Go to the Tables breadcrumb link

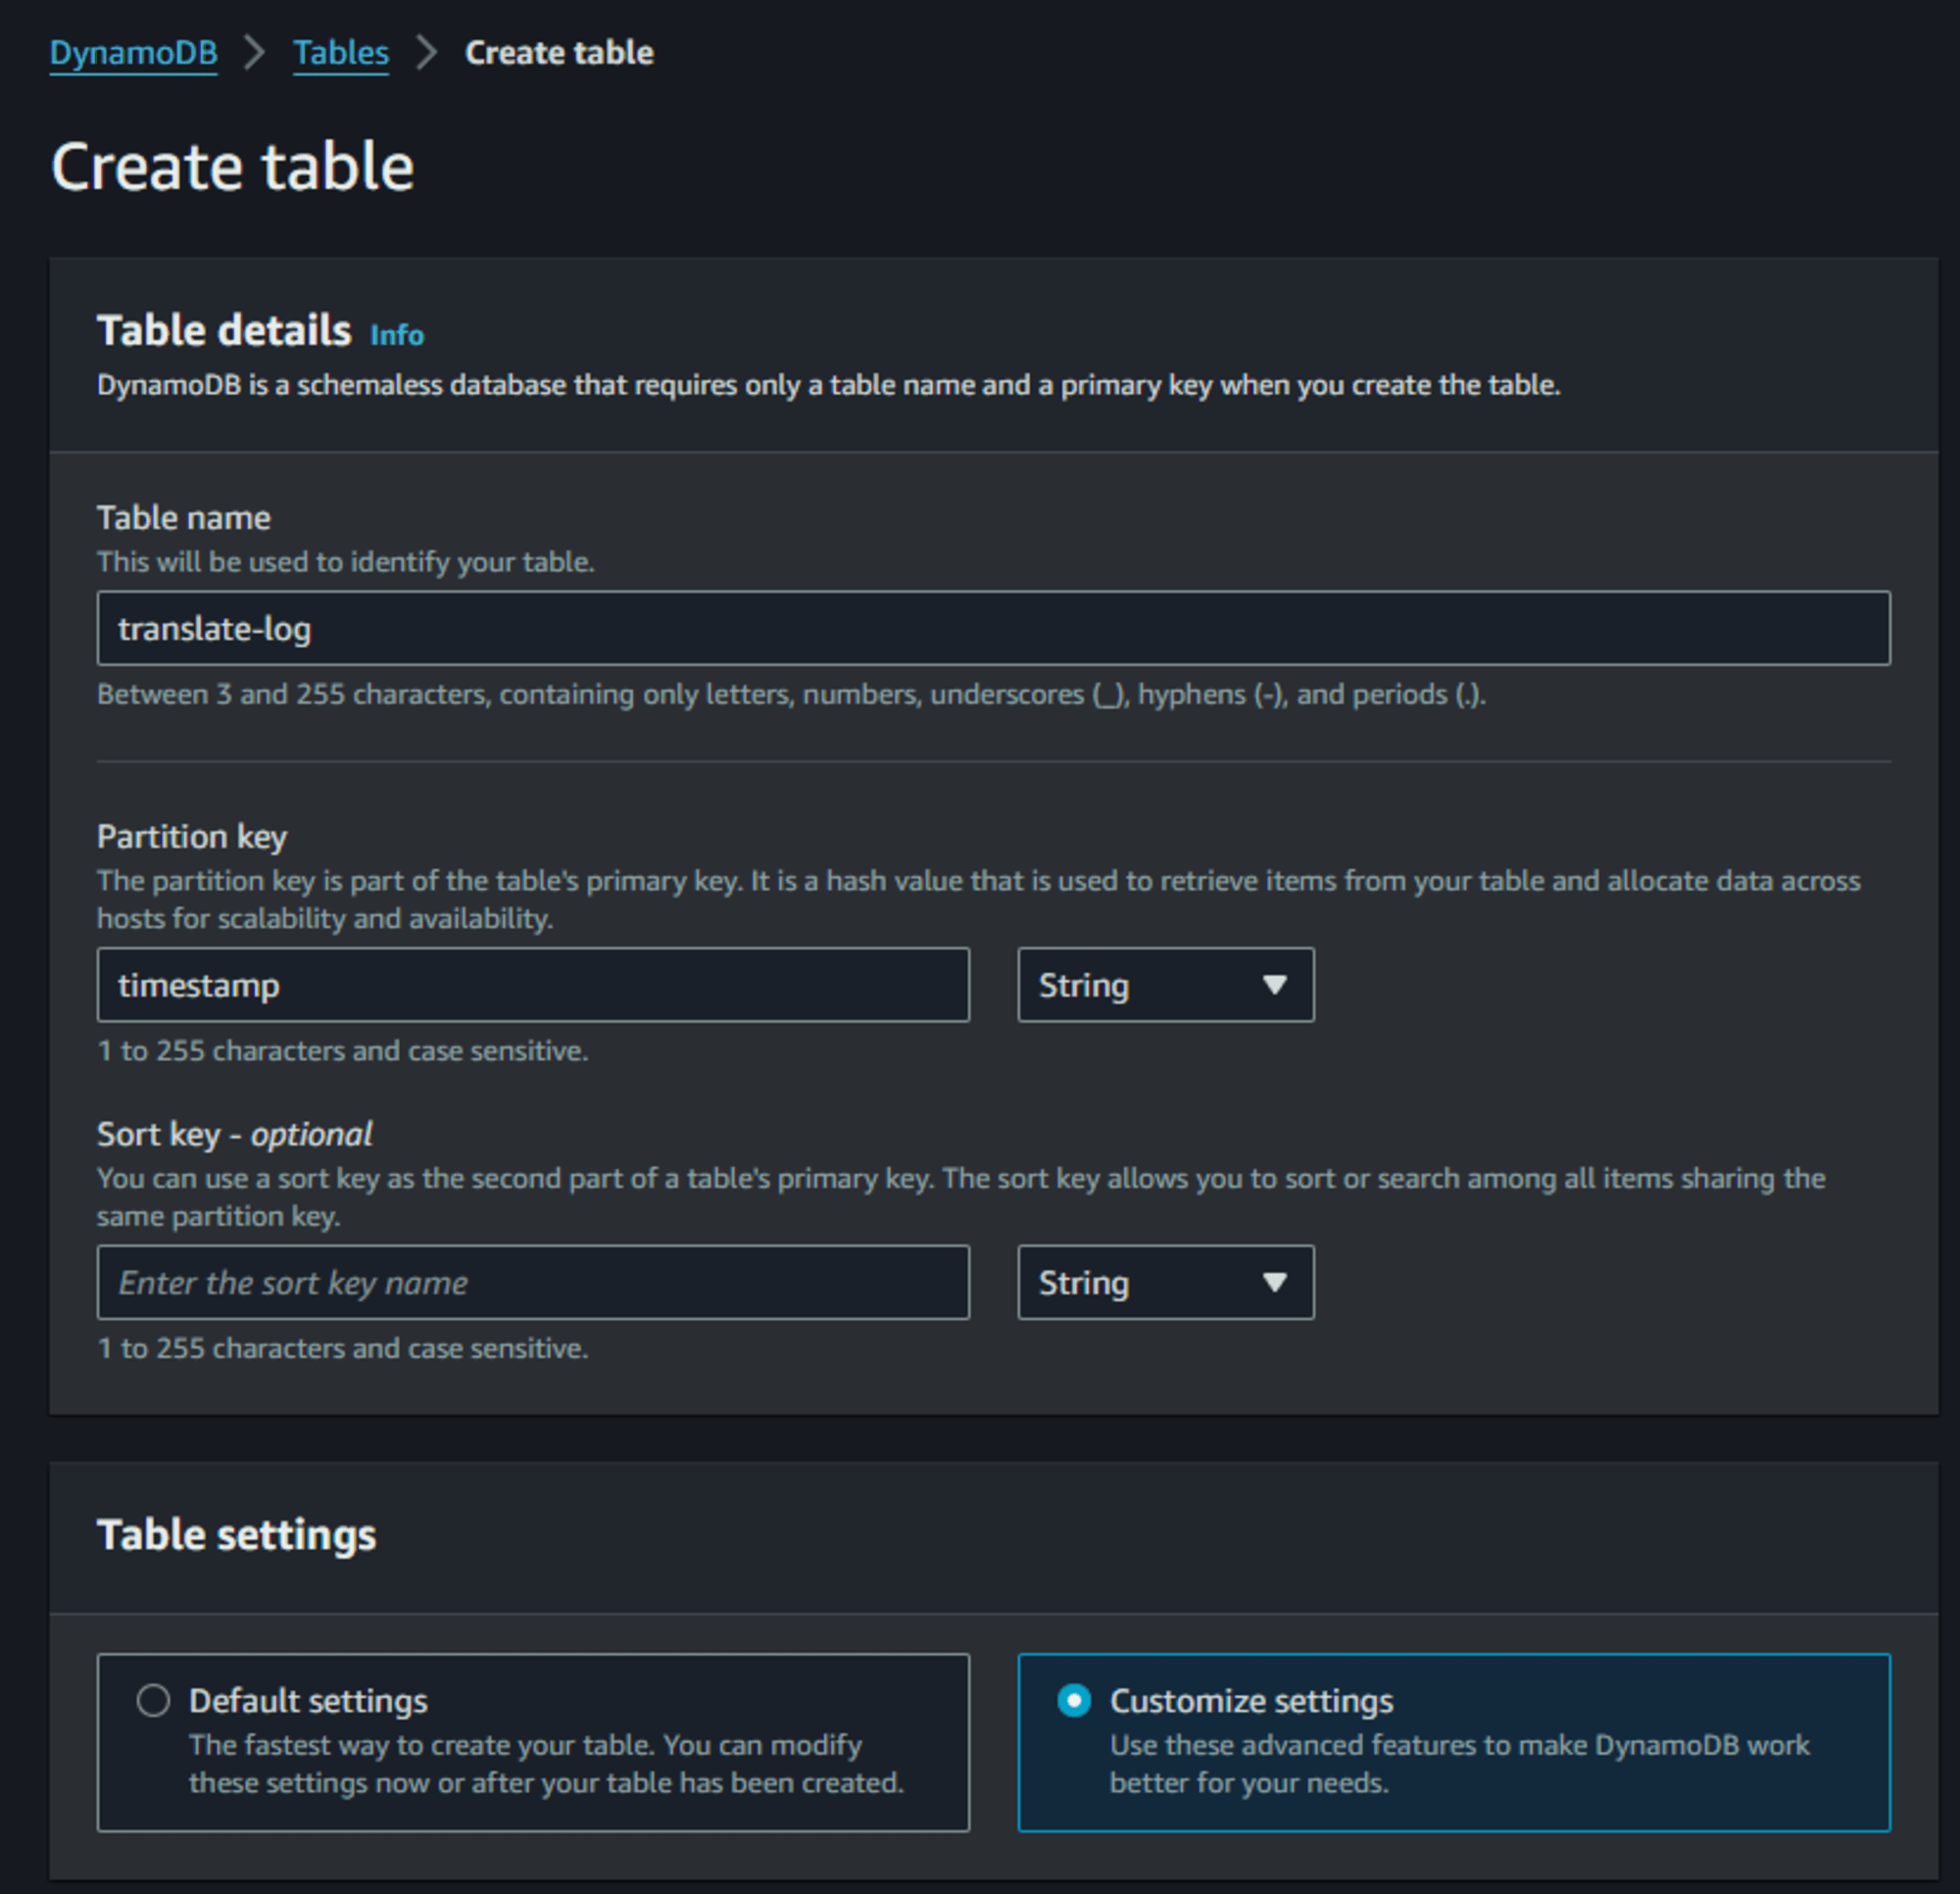coord(340,53)
